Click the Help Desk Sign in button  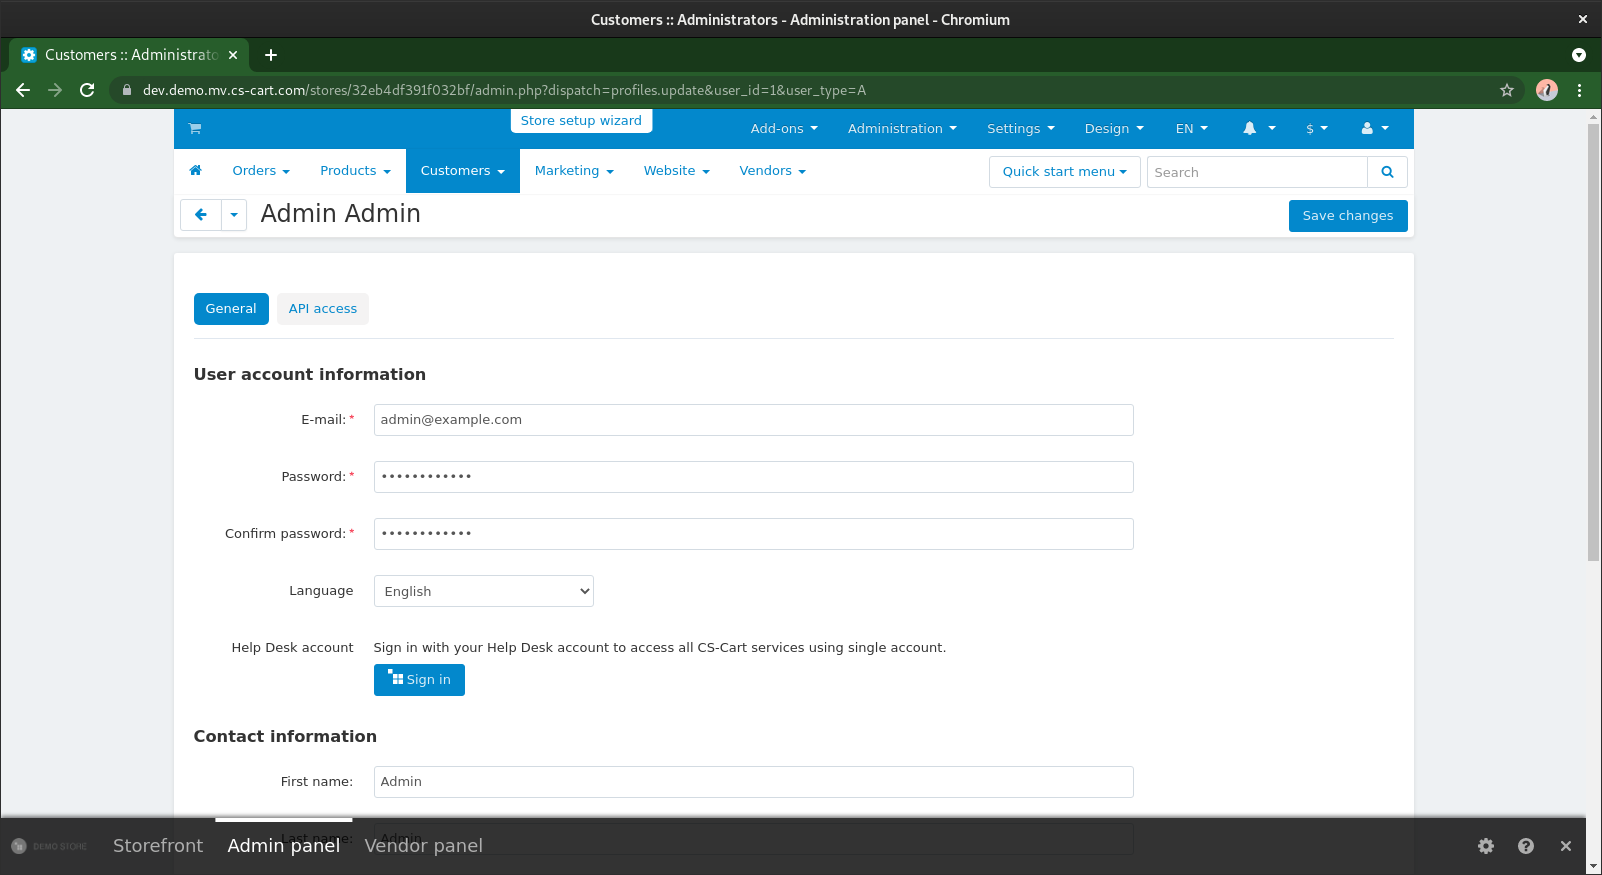coord(419,680)
